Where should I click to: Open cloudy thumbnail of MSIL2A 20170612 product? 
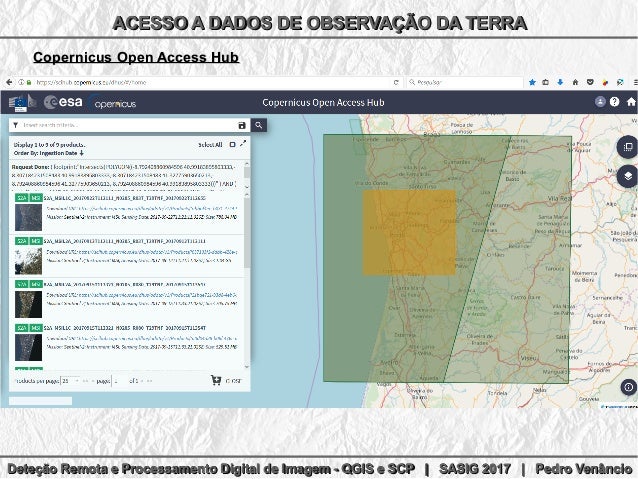28,261
